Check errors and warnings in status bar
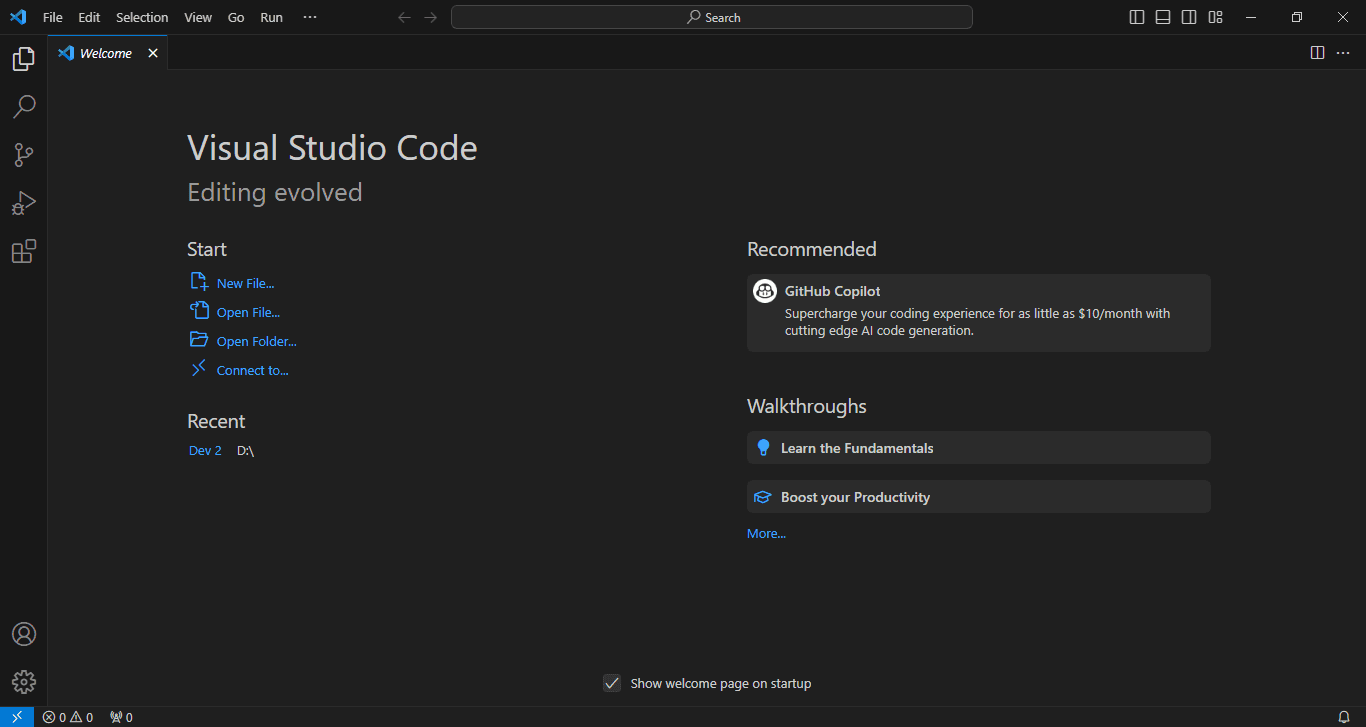 pyautogui.click(x=67, y=716)
